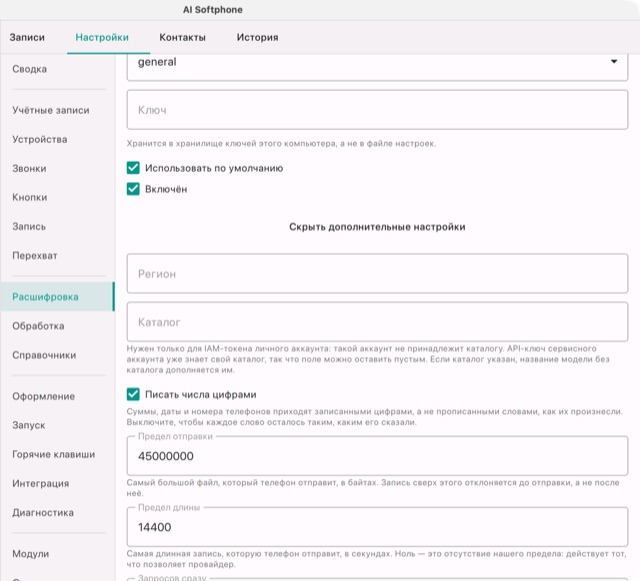Toggle the Включён checkbox
The width and height of the screenshot is (640, 581).
coord(133,189)
